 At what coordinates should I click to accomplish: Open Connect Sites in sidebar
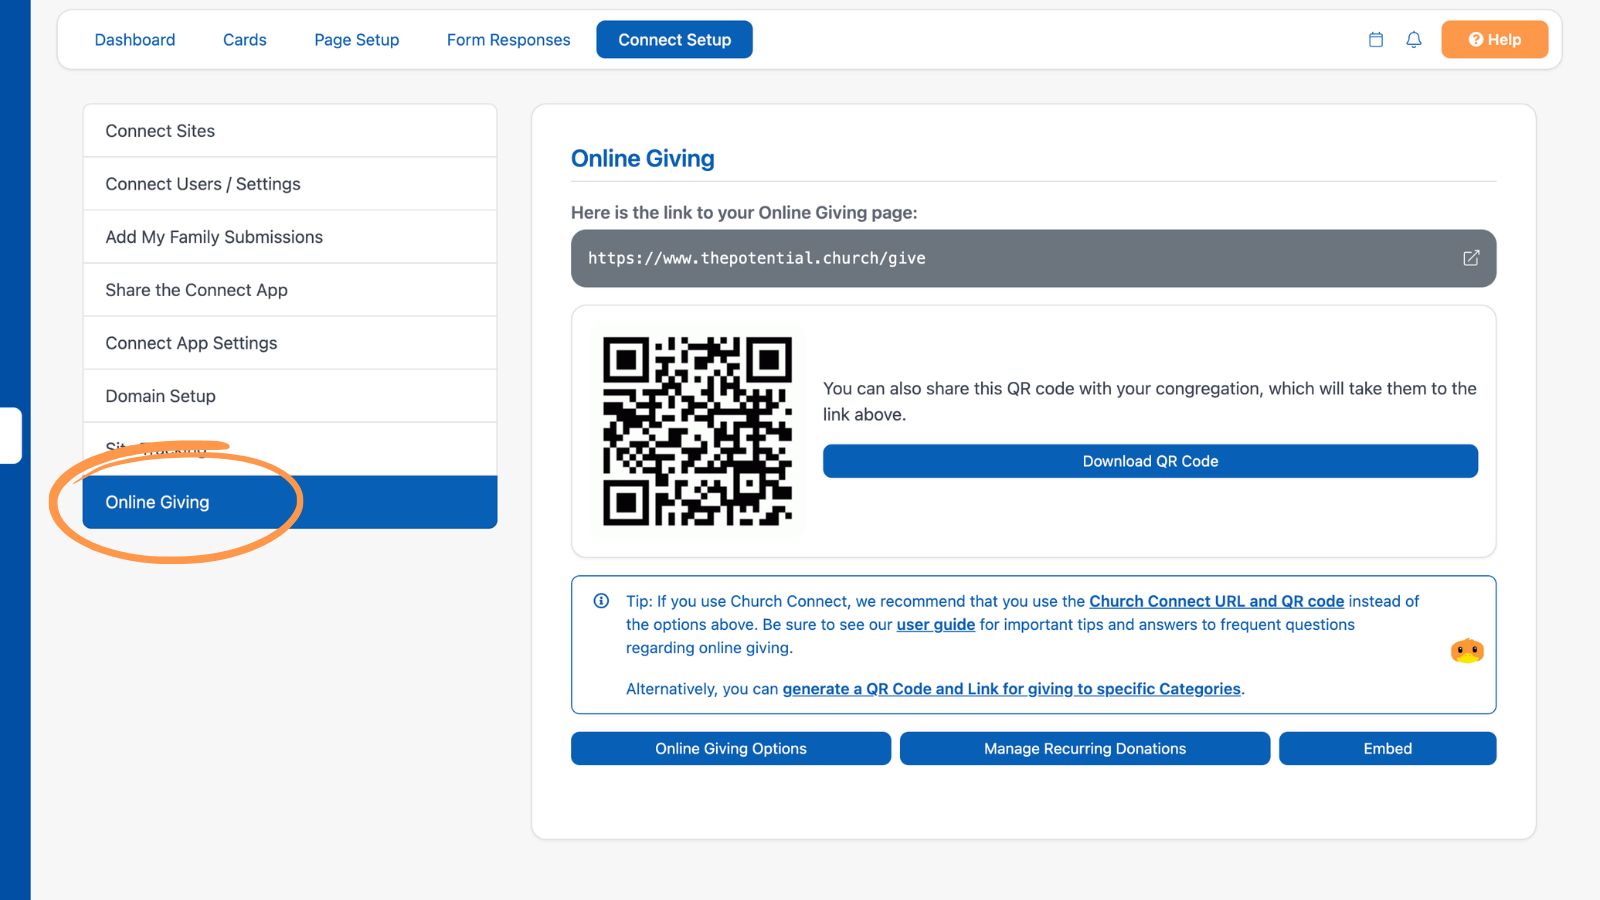pos(290,131)
